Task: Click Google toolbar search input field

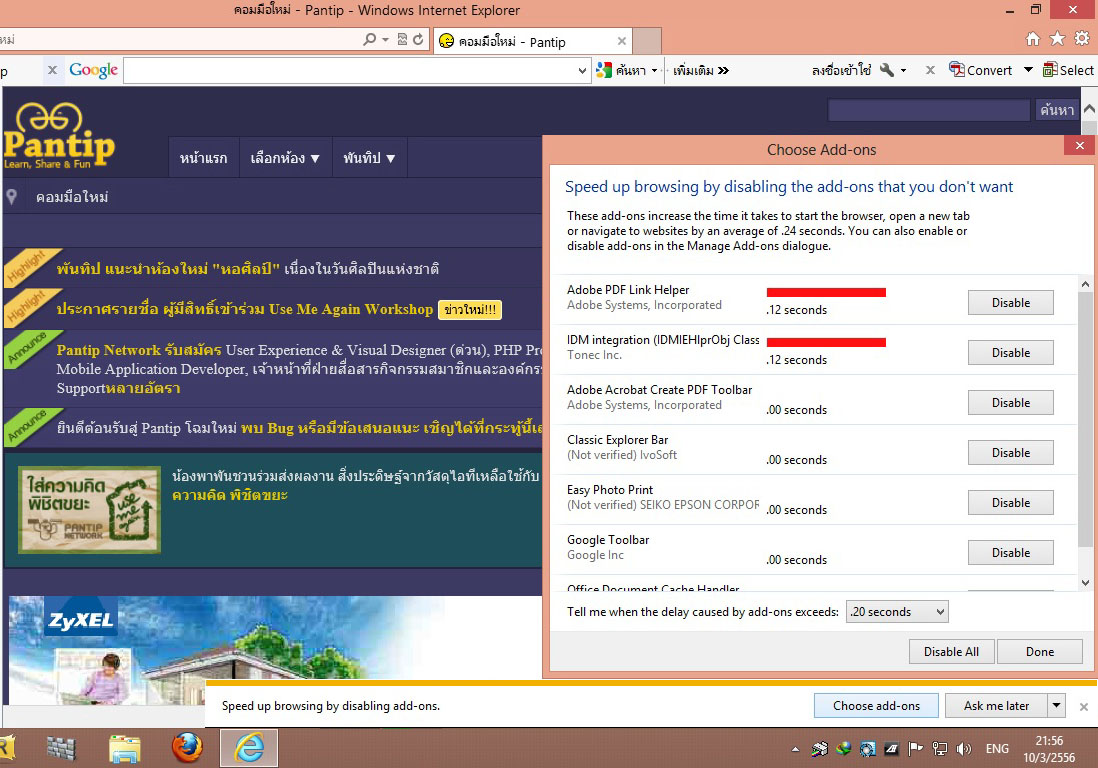Action: (x=350, y=70)
